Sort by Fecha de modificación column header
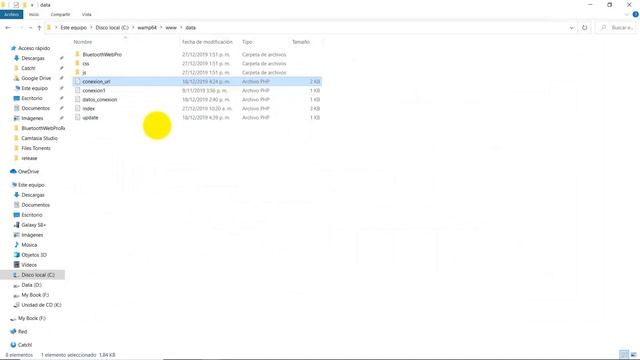 click(x=207, y=42)
